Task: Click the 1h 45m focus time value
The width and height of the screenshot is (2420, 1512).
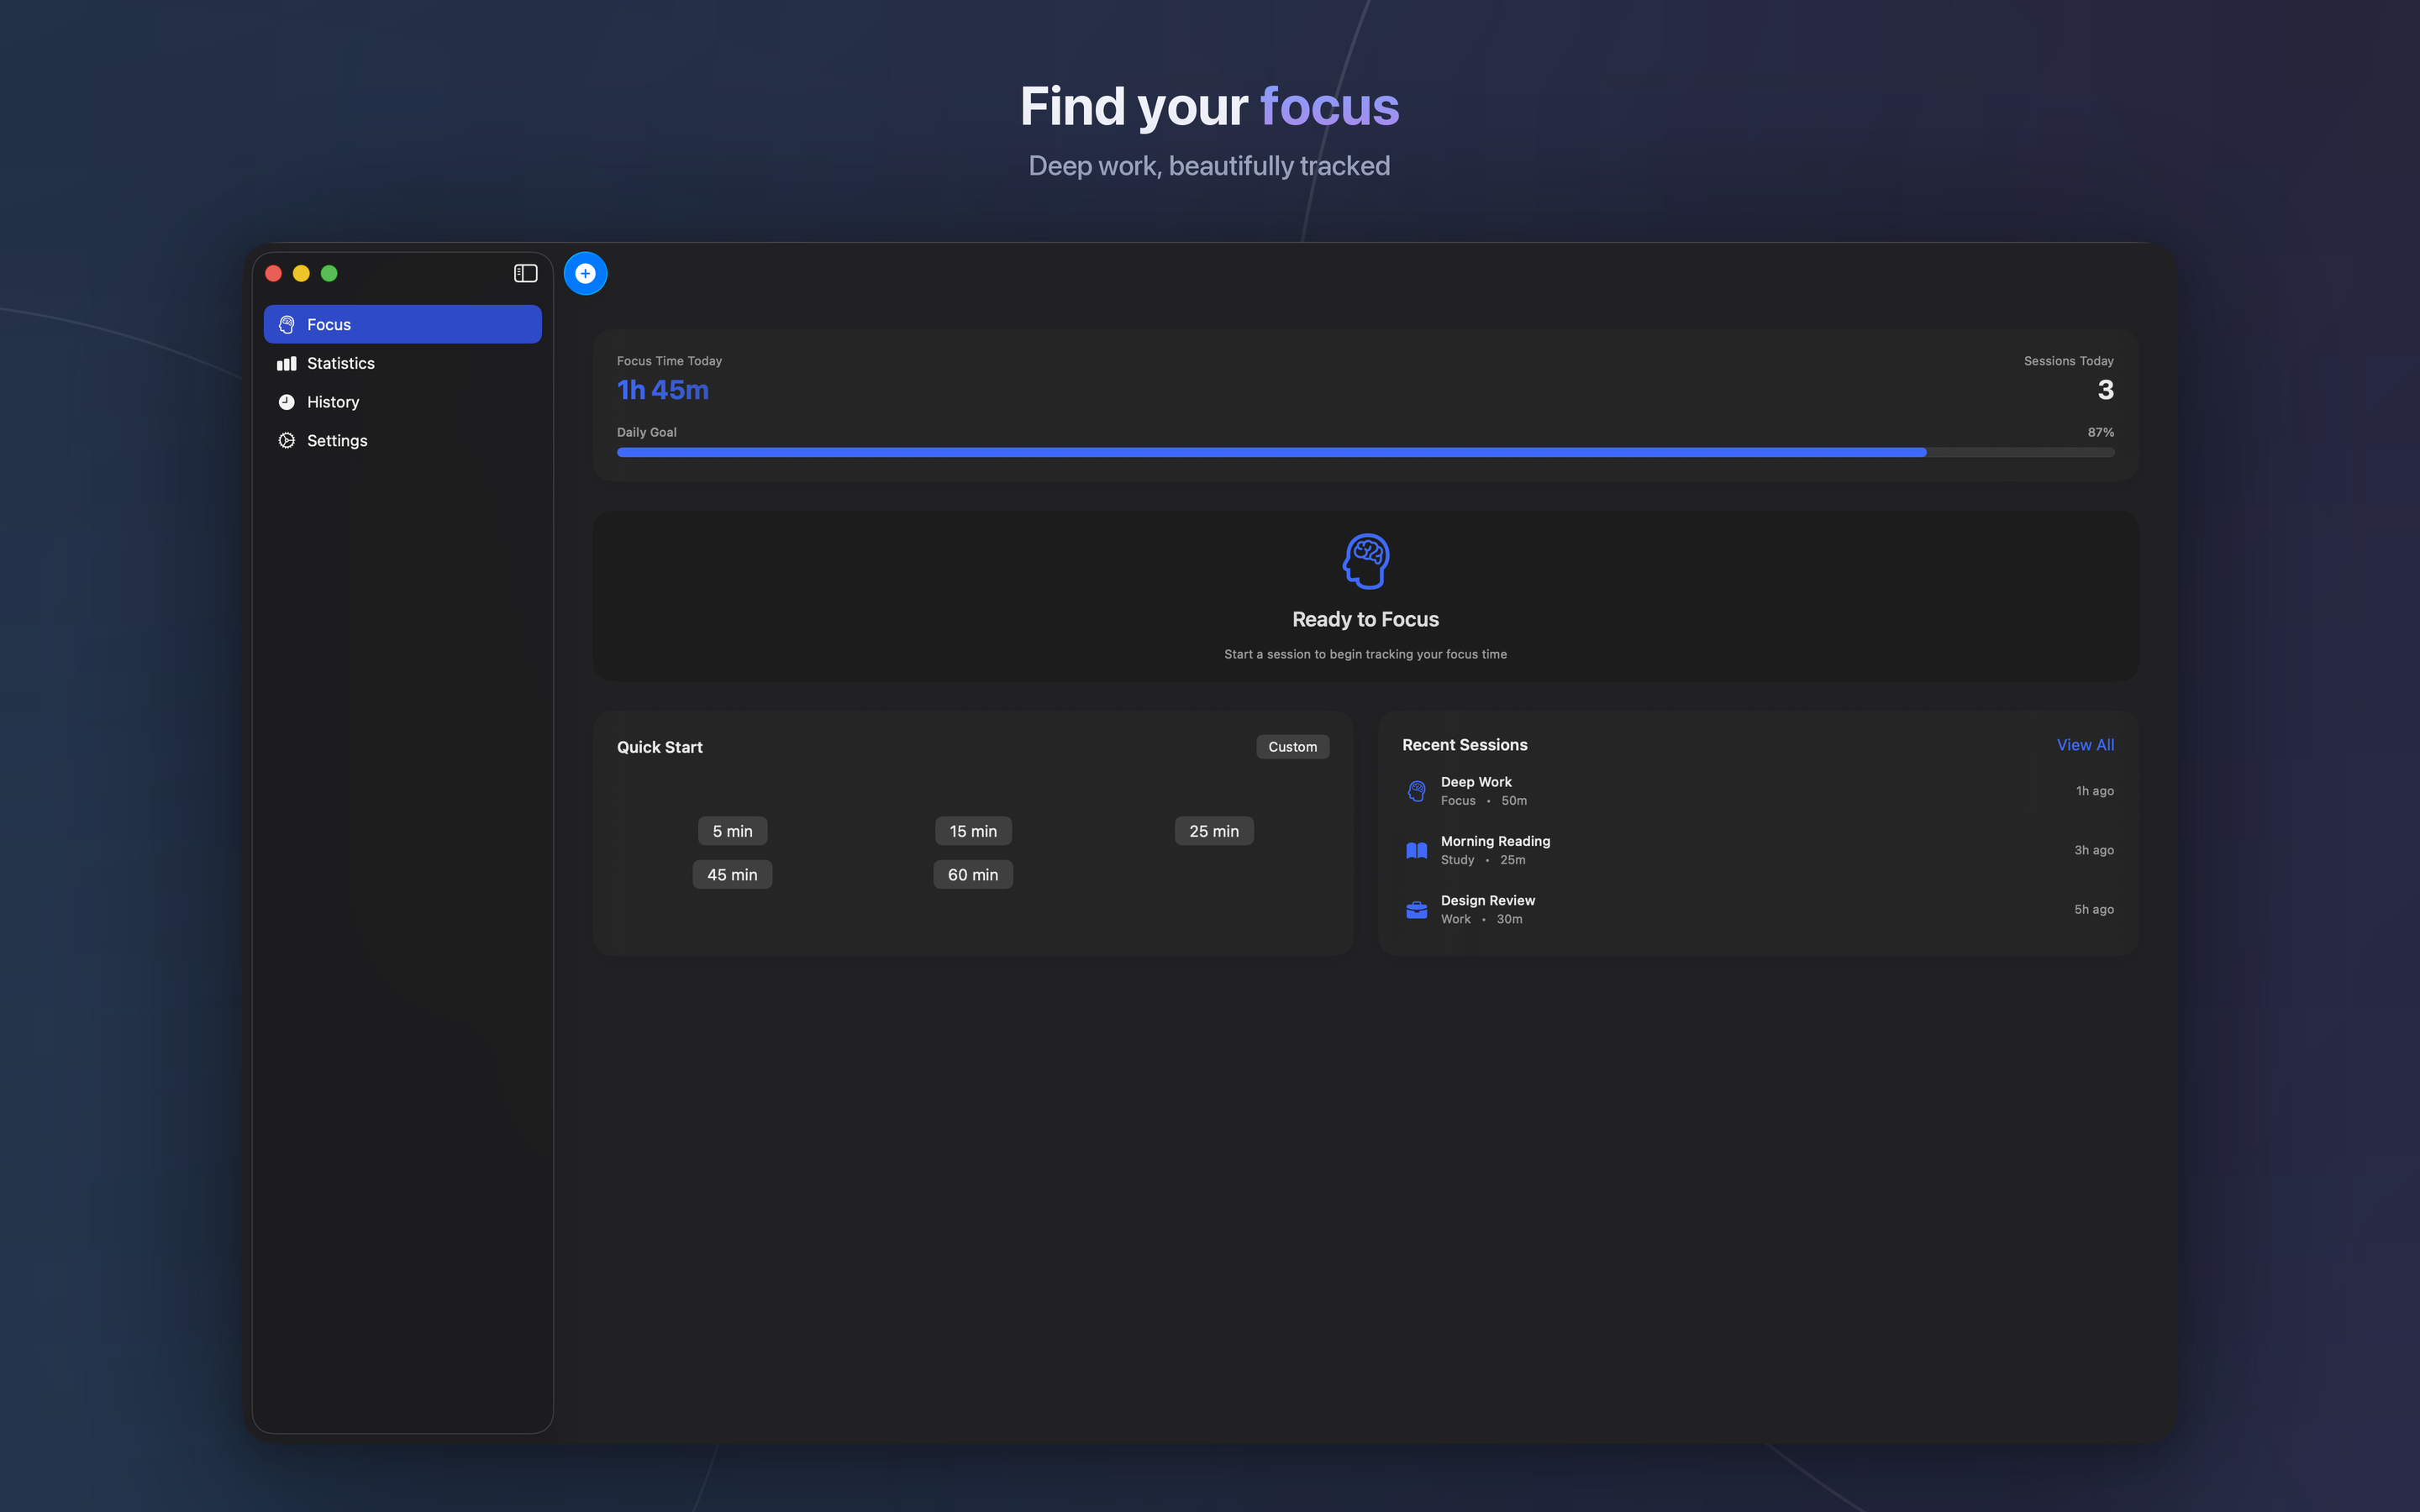Action: point(662,390)
